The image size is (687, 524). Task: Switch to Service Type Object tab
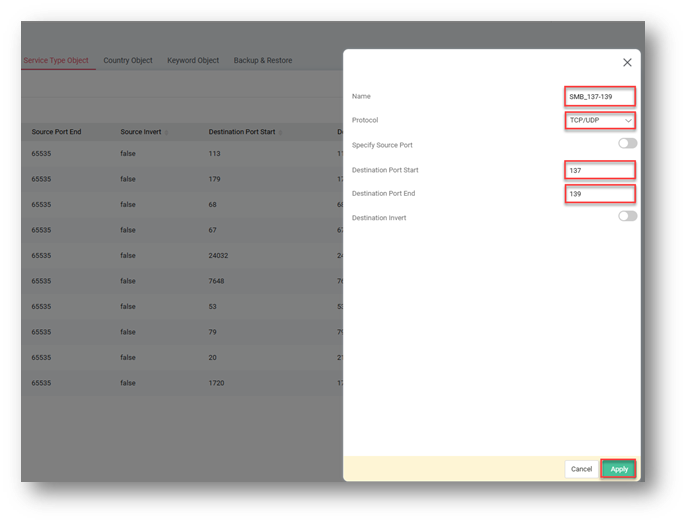pyautogui.click(x=56, y=60)
